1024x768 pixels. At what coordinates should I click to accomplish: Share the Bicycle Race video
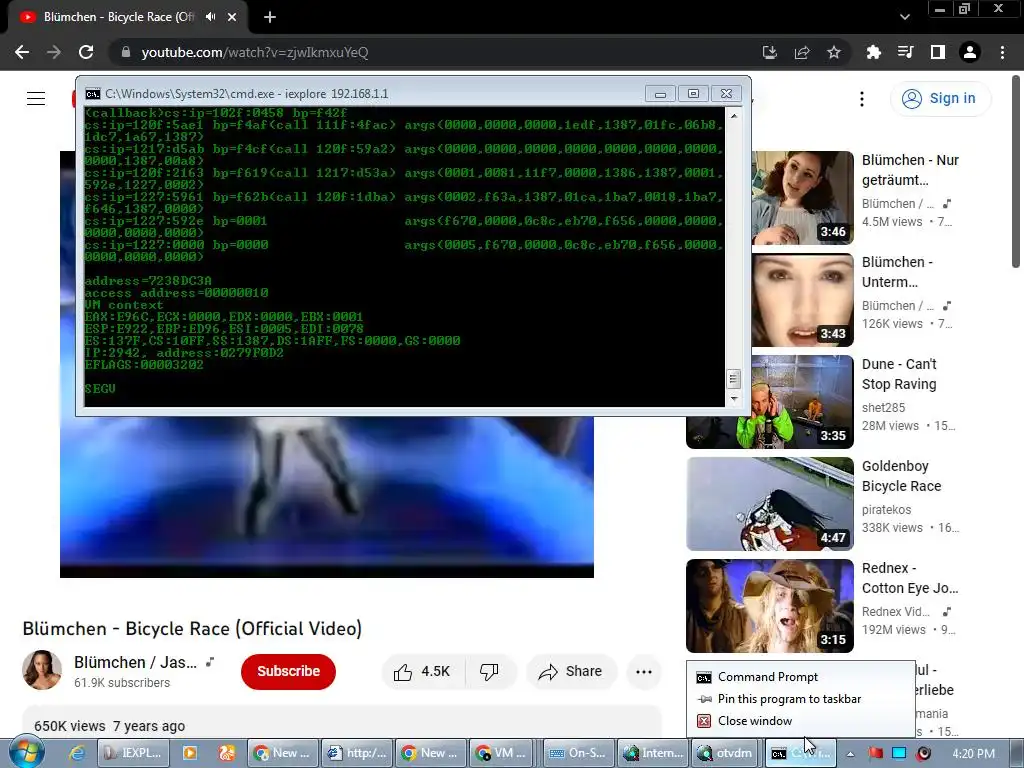tap(571, 671)
